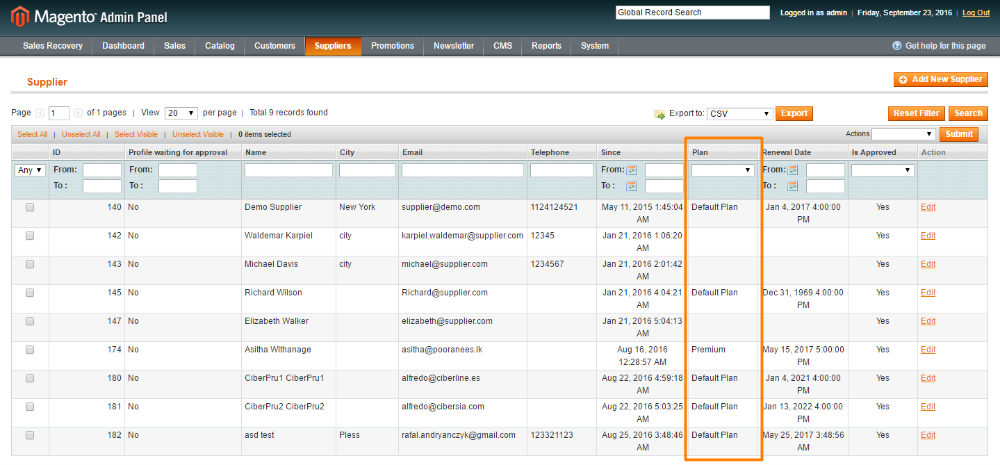This screenshot has height=465, width=1000.
Task: Tick CiberPru1 CiberPru1 row checkbox
Action: (x=29, y=378)
